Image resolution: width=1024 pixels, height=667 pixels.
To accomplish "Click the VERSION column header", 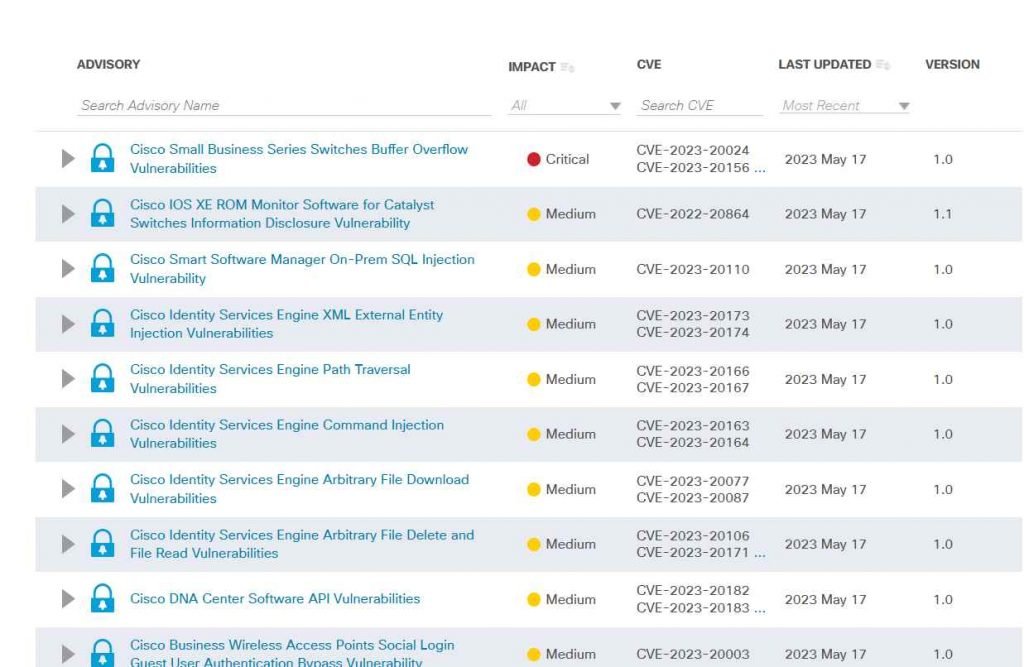I will (x=952, y=65).
